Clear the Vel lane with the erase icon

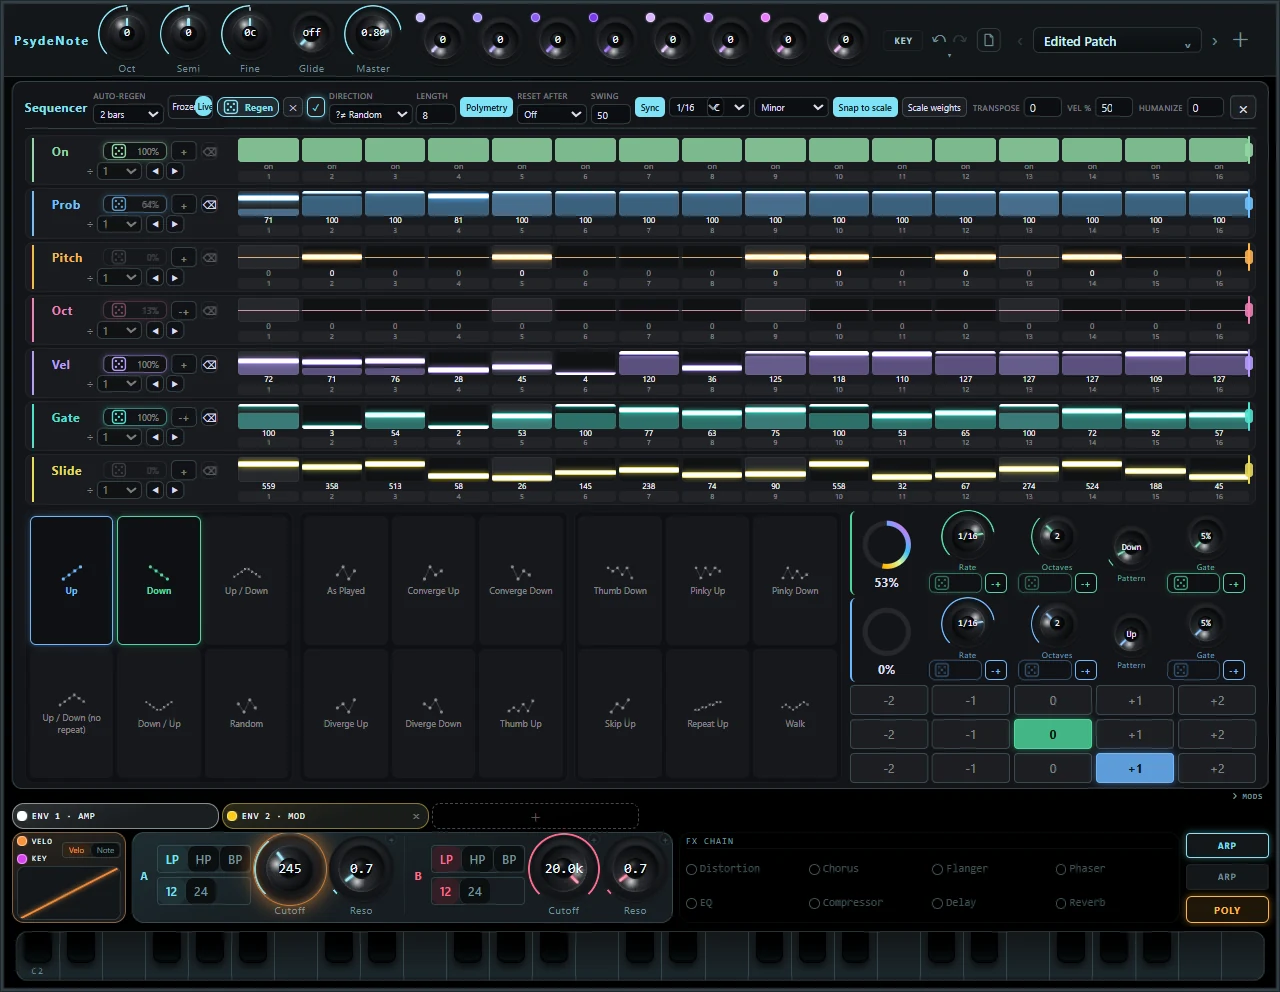click(210, 364)
